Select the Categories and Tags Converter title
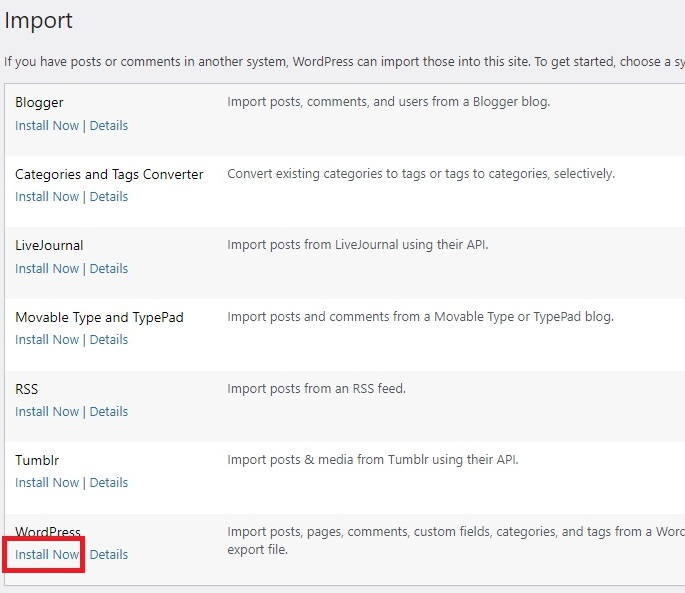The image size is (685, 593). (x=109, y=174)
